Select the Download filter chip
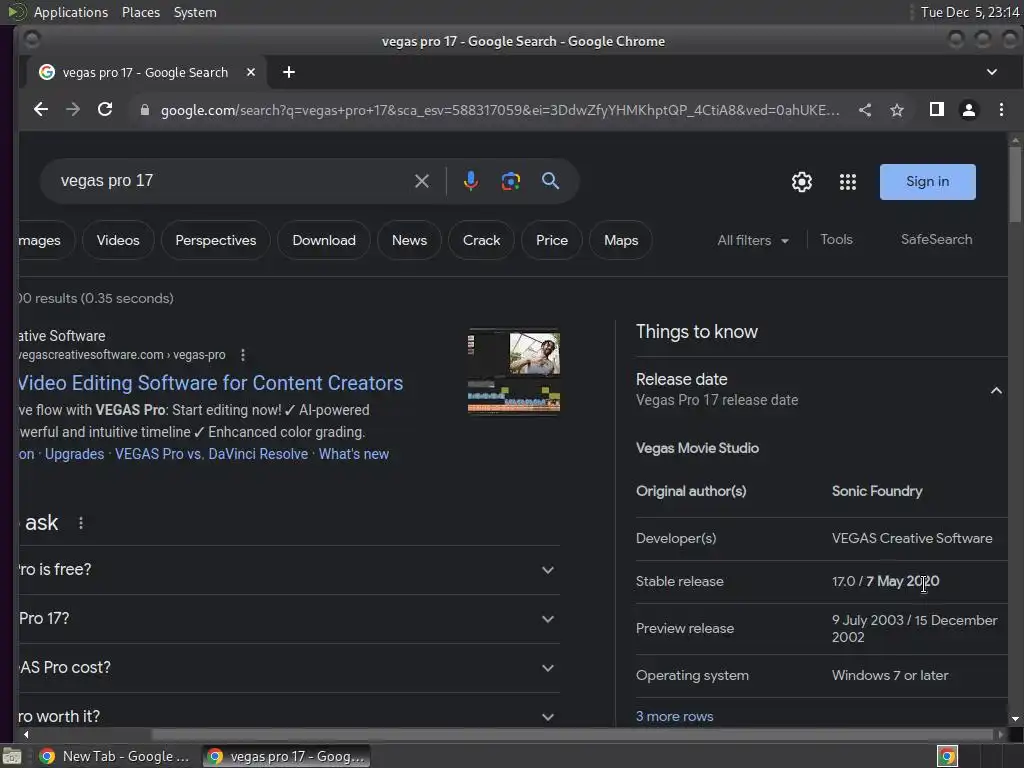 324,240
